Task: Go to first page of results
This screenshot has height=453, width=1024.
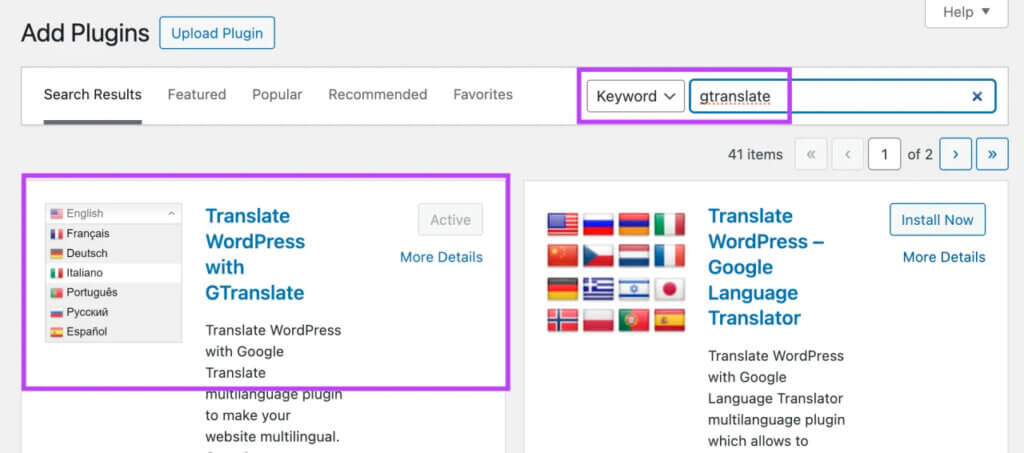Action: [811, 155]
